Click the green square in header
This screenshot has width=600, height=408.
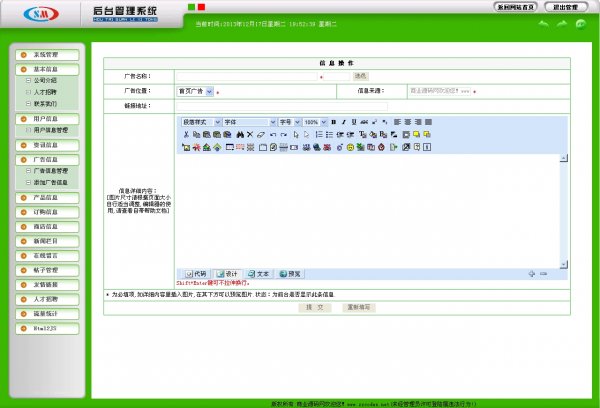point(191,7)
